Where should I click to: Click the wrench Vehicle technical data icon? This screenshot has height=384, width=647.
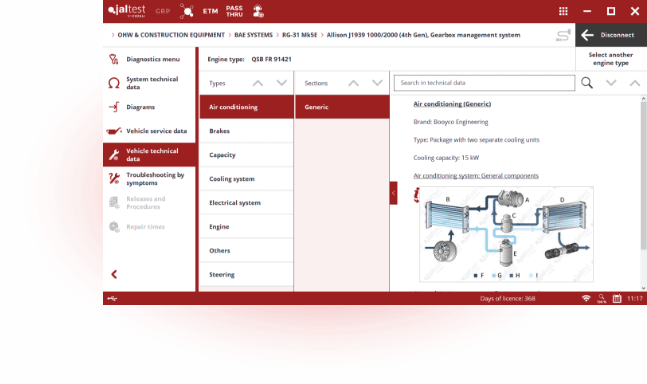(114, 155)
